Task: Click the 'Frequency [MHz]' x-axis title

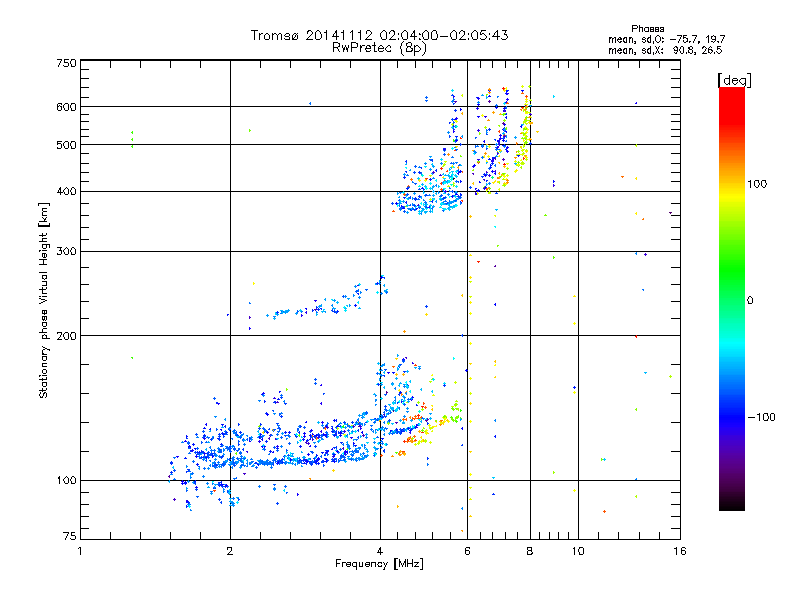Action: click(x=379, y=564)
